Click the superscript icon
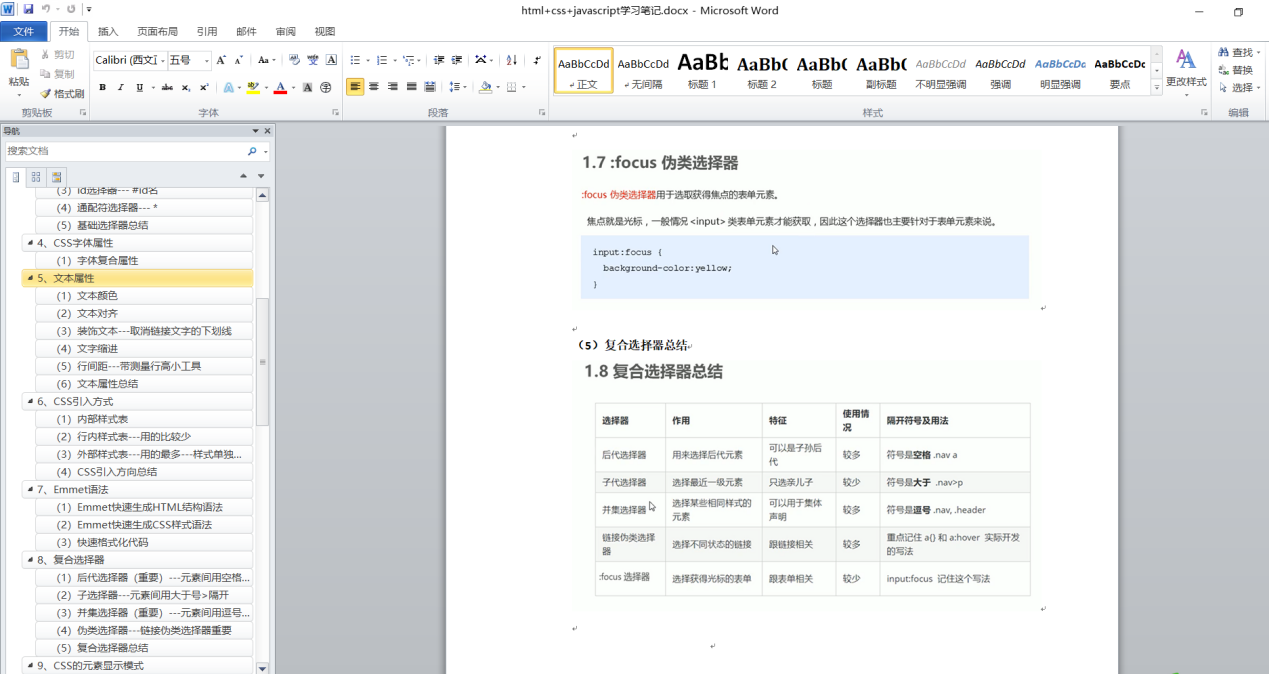 [204, 88]
